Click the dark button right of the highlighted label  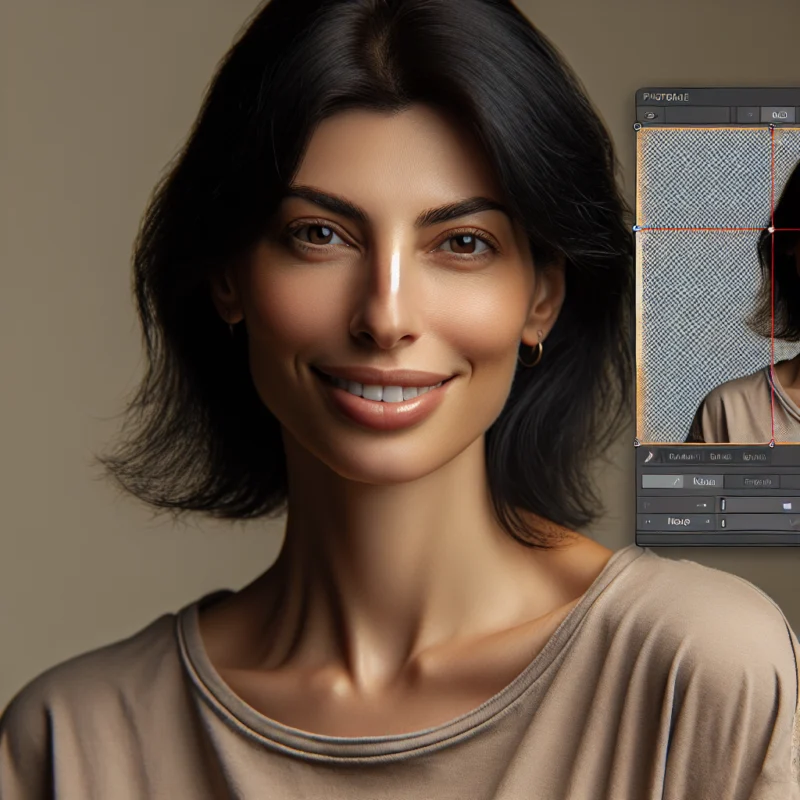tap(757, 481)
